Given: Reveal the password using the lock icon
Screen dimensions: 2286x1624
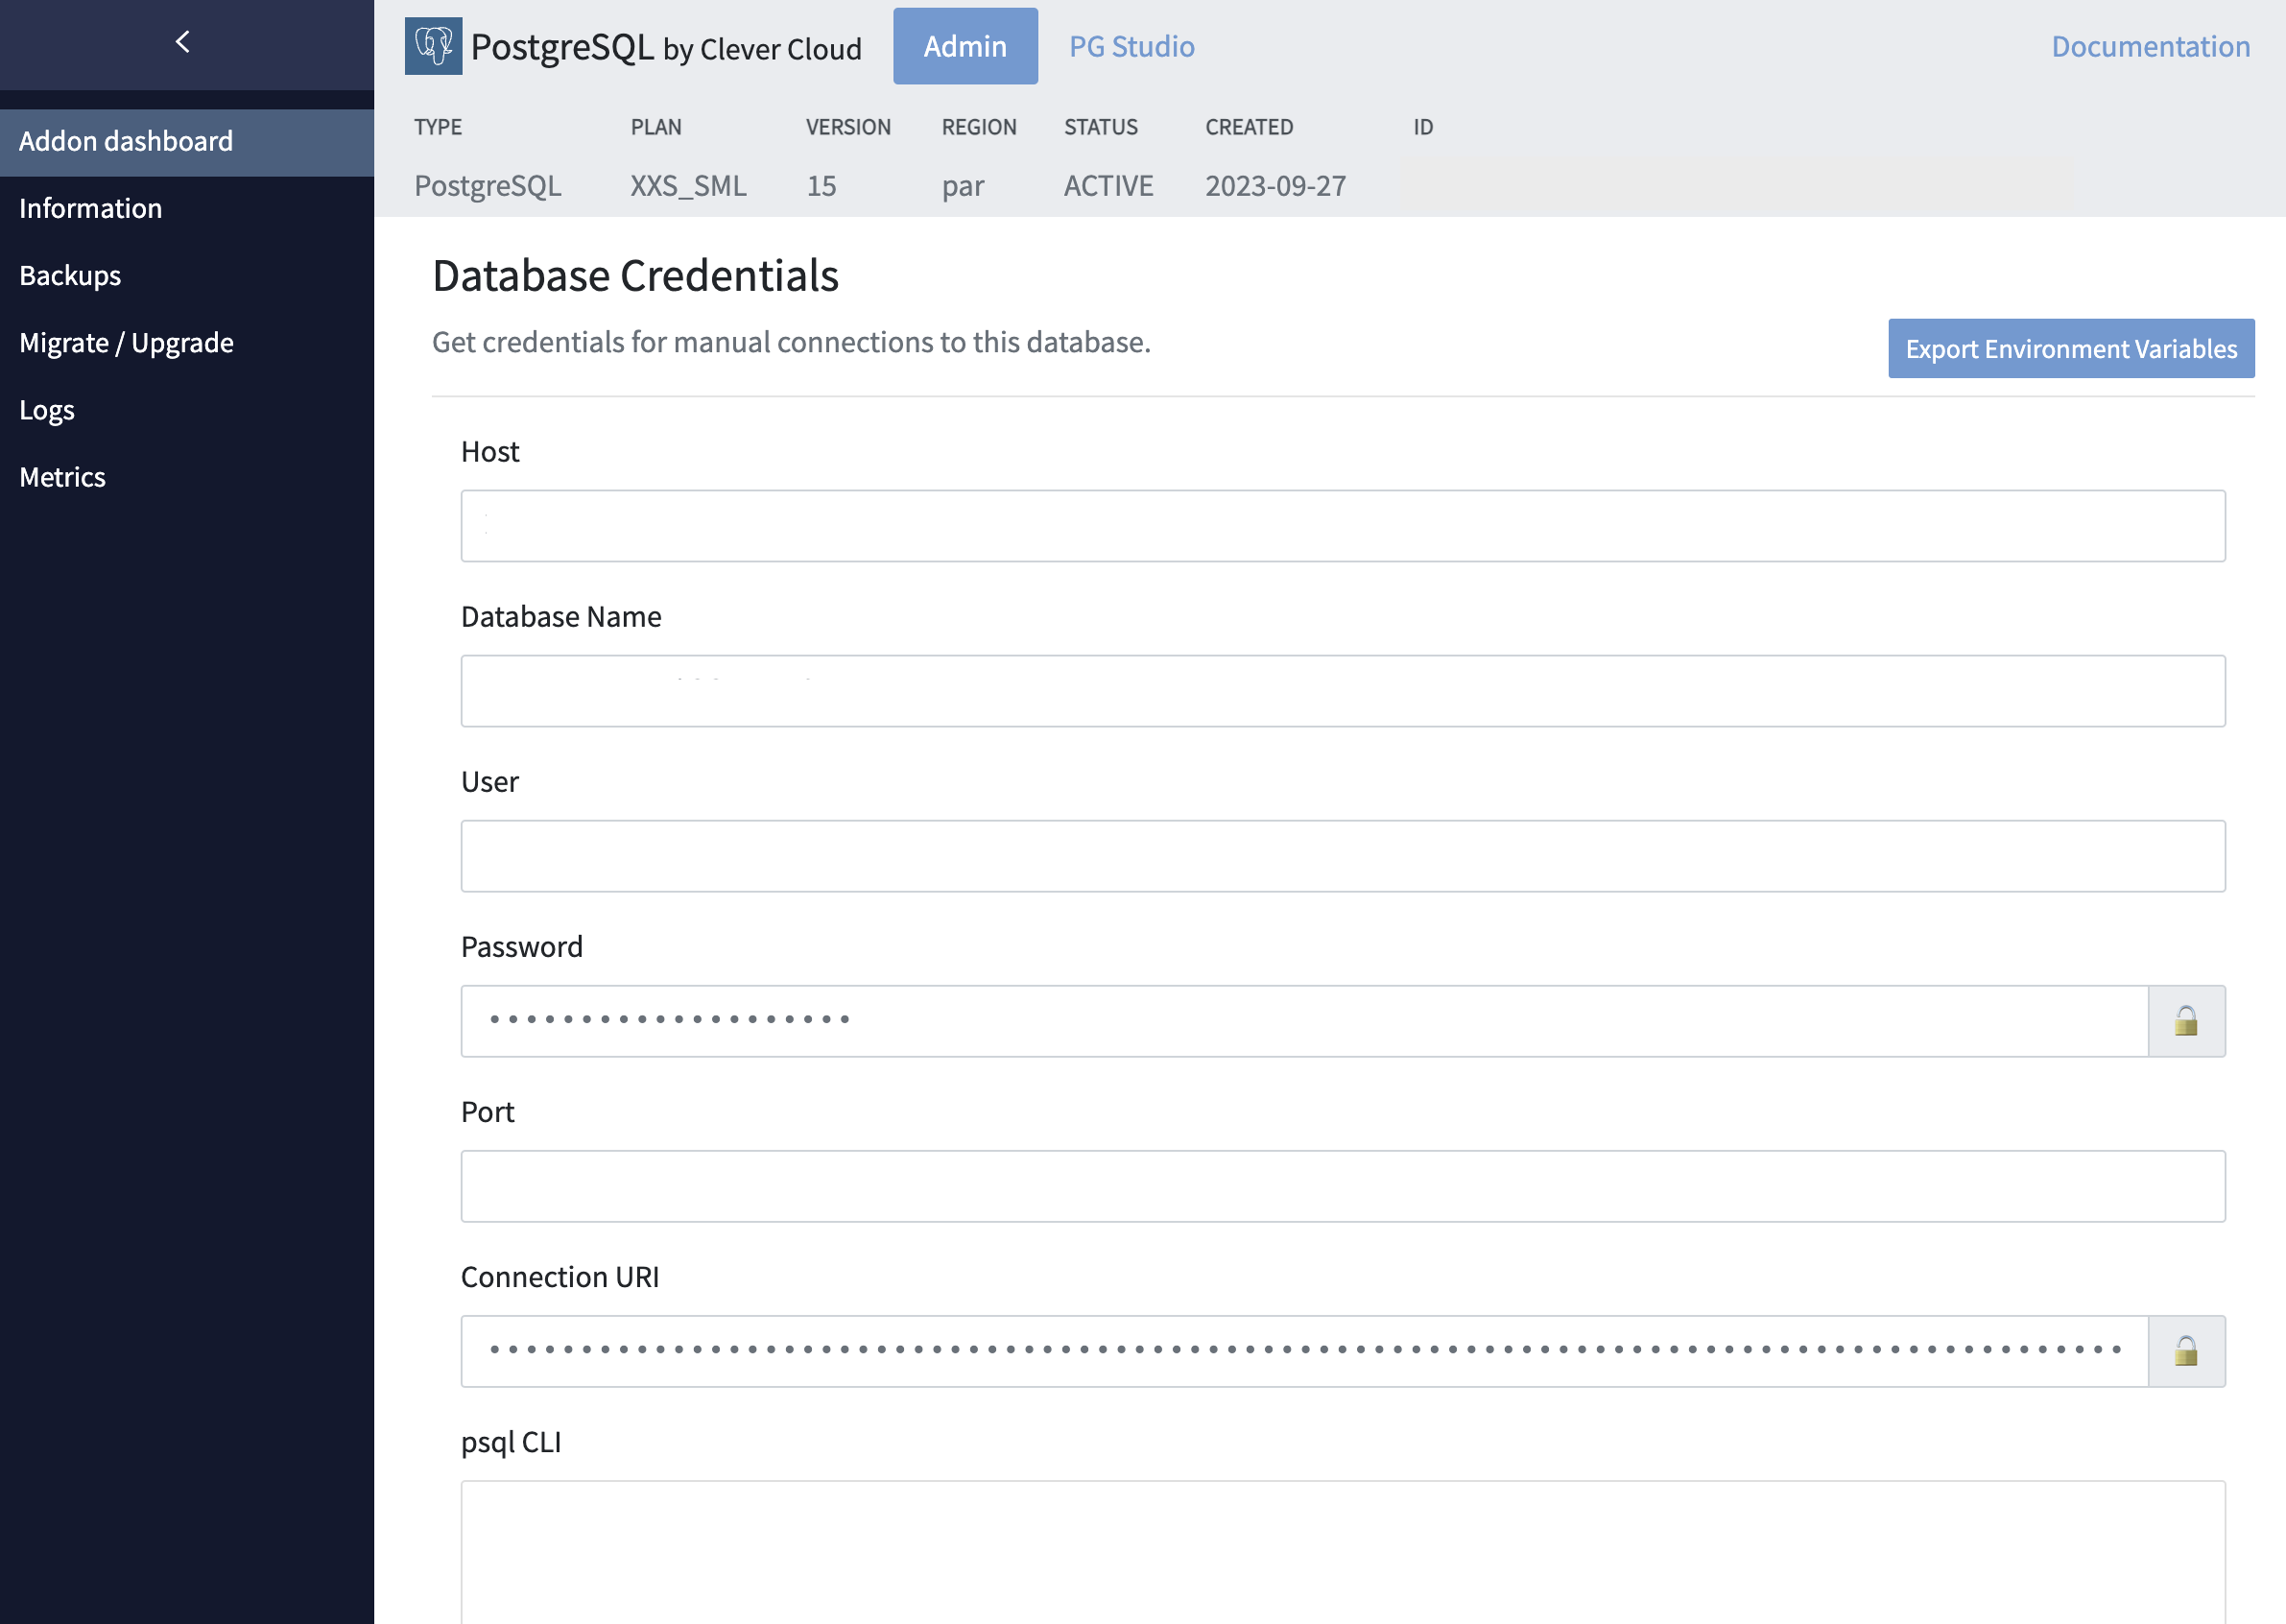Looking at the screenshot, I should tap(2186, 1020).
